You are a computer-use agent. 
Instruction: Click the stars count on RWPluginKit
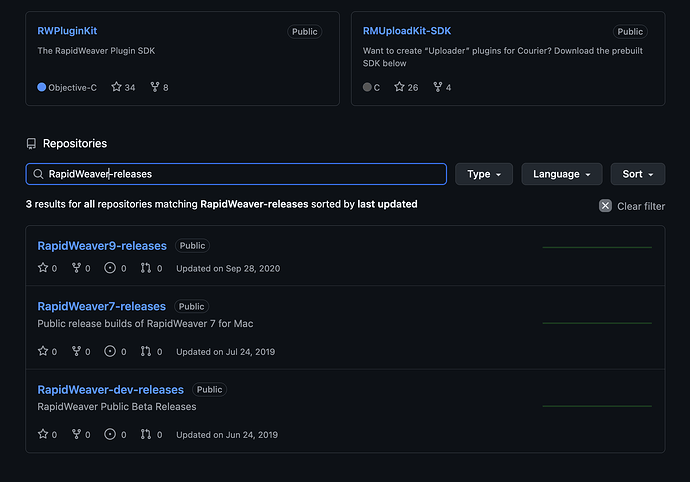[123, 88]
